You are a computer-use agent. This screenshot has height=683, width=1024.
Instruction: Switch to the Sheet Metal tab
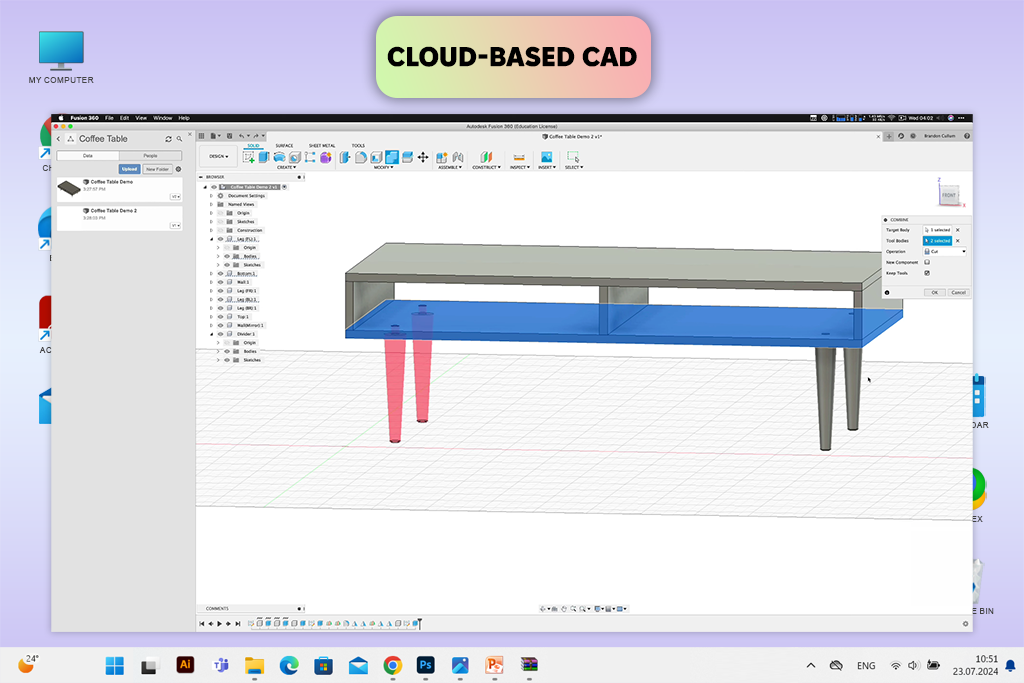pos(322,146)
